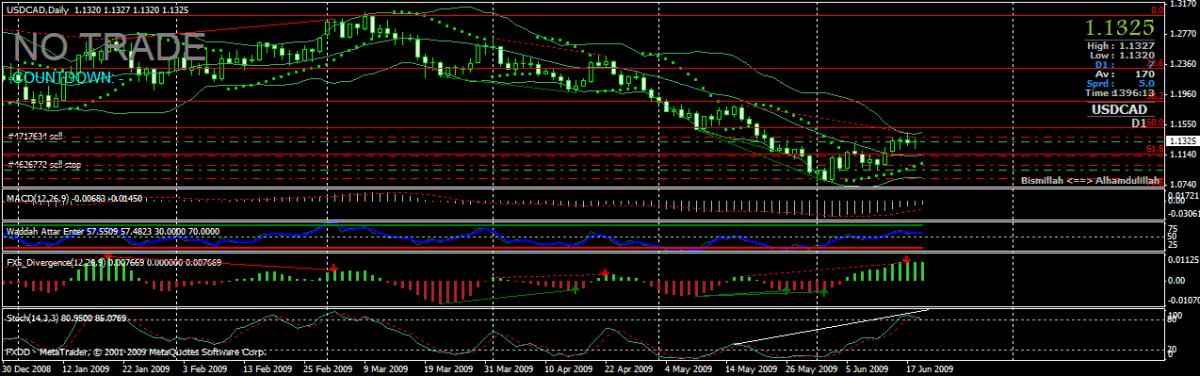Screen dimensions: 1200x376
Task: Select the Bismillah Alhamdulillah text label
Action: [1090, 181]
